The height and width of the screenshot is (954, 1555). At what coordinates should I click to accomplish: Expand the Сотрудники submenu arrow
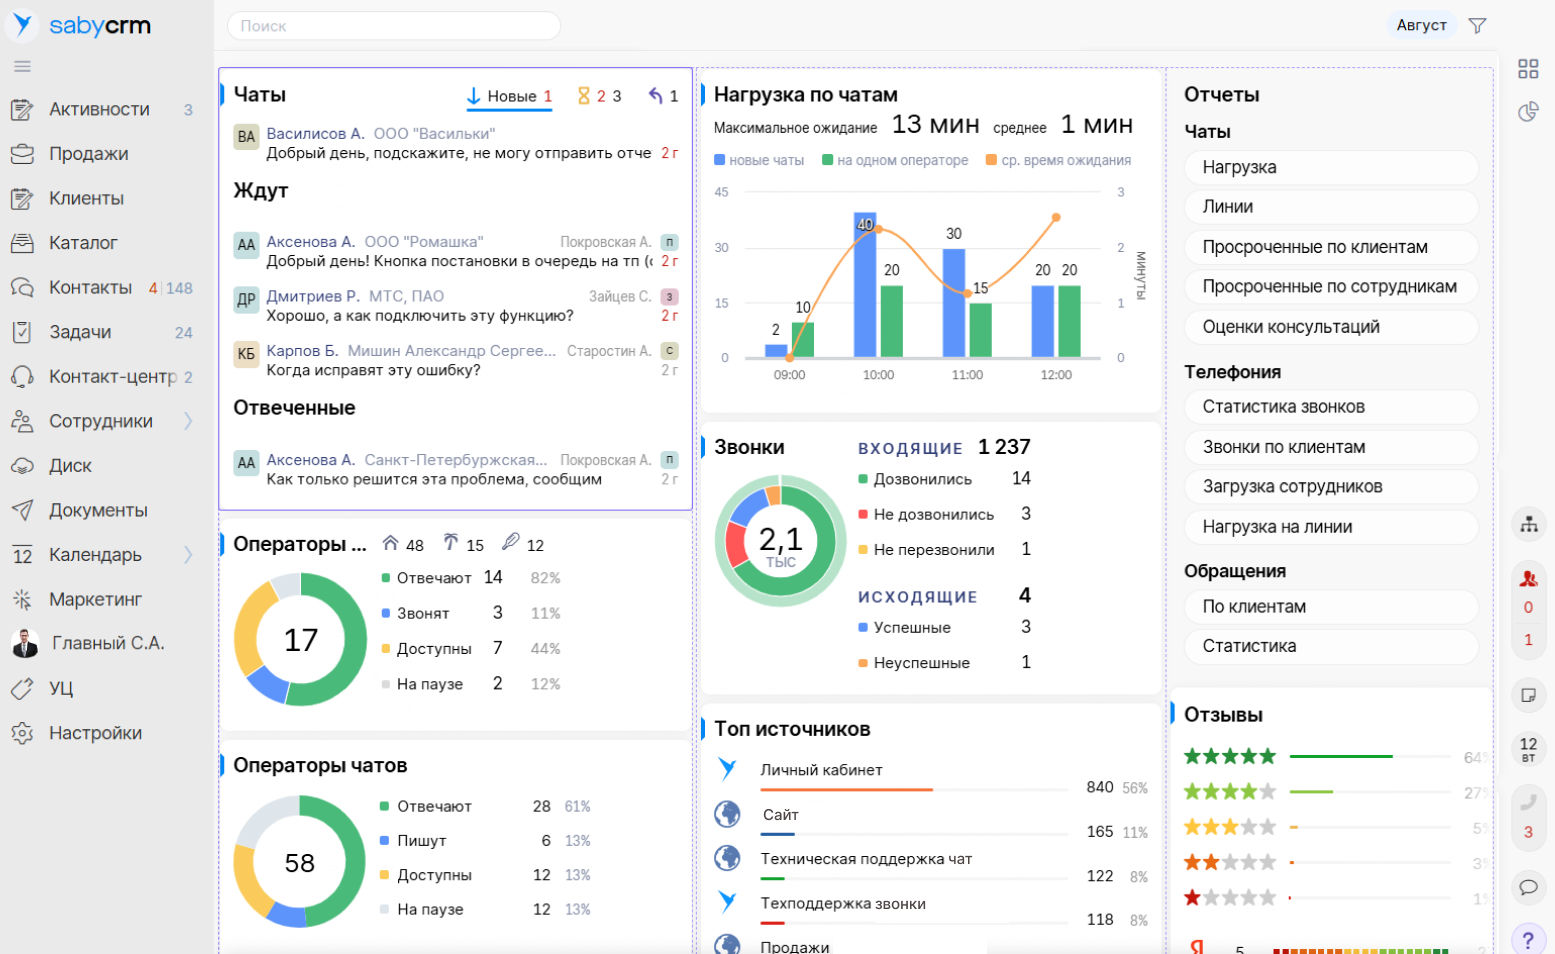(x=188, y=421)
